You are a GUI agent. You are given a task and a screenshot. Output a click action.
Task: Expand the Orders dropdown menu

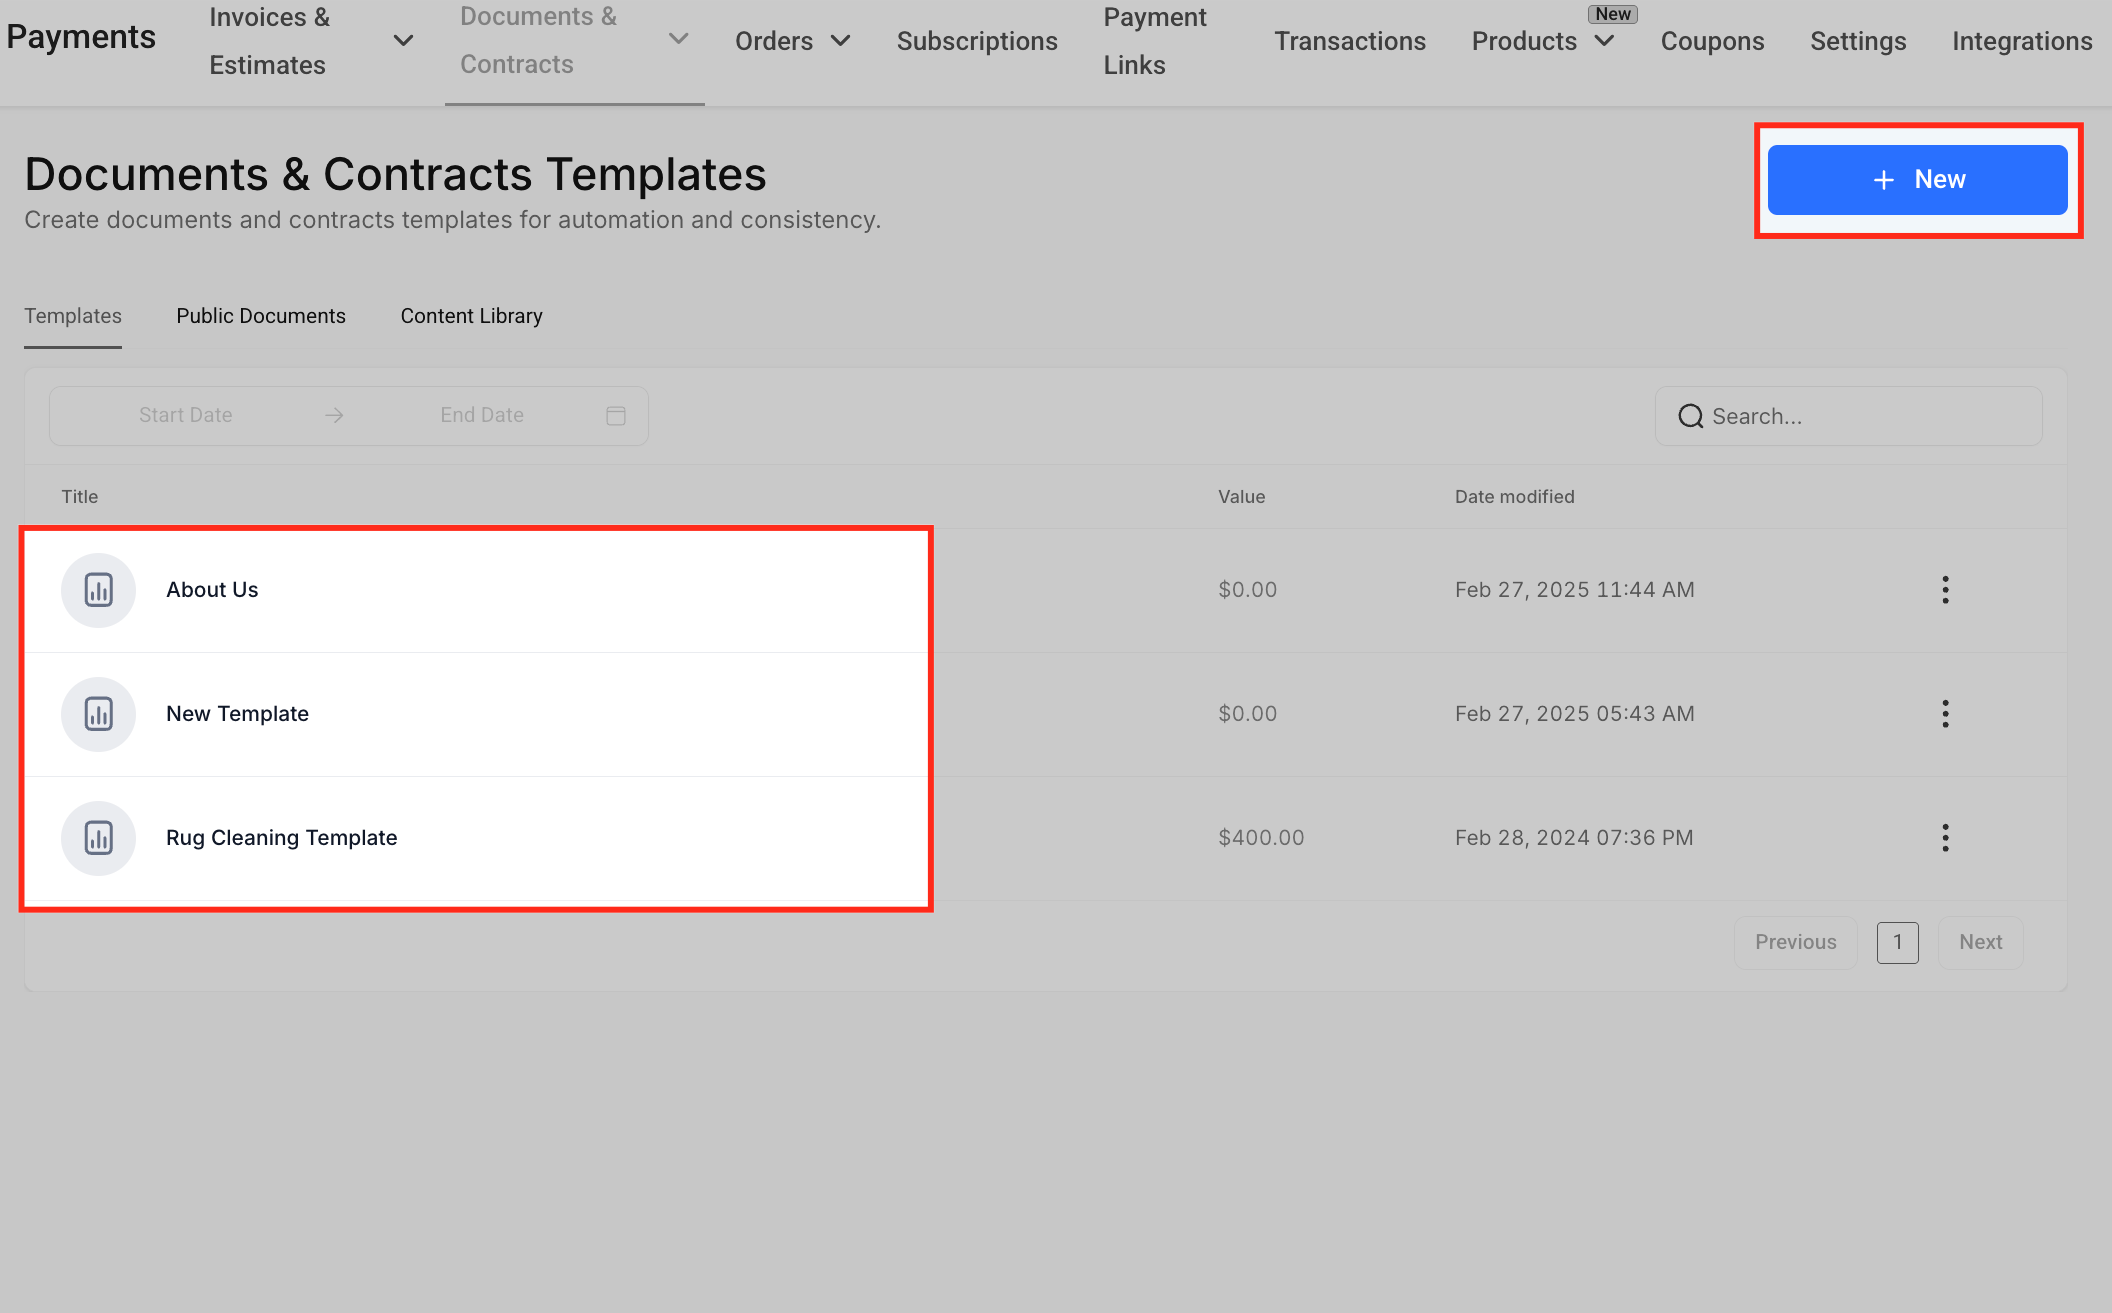840,41
